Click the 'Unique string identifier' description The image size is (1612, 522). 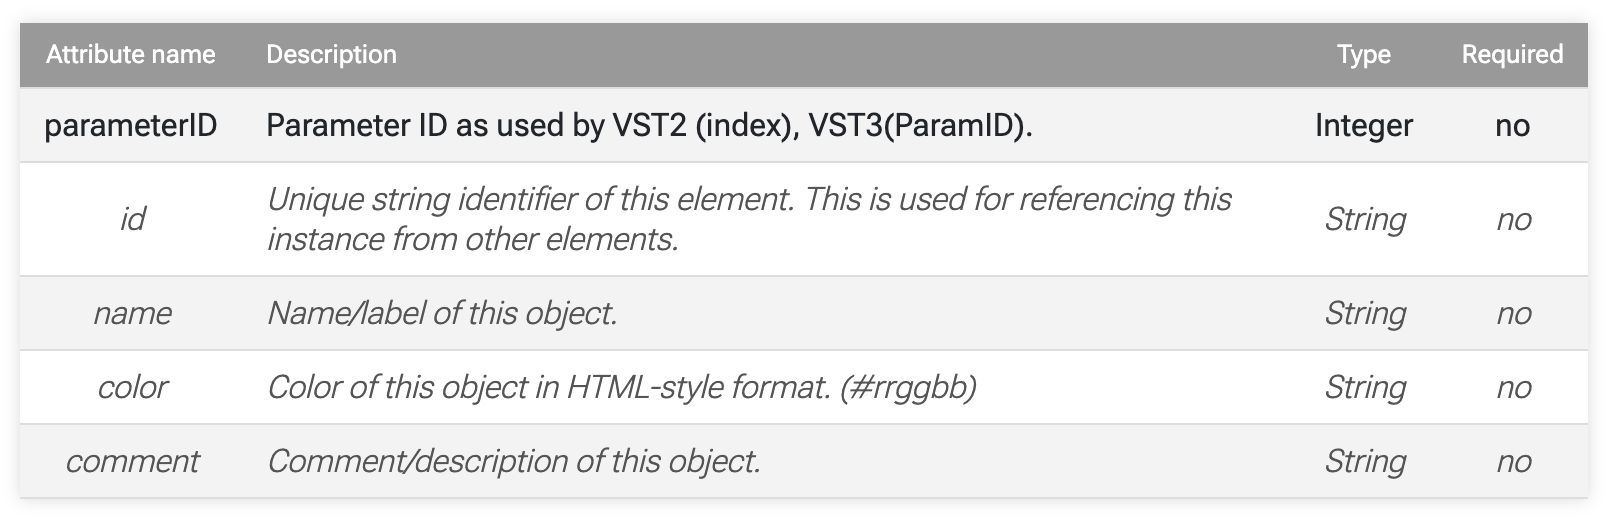click(x=748, y=219)
